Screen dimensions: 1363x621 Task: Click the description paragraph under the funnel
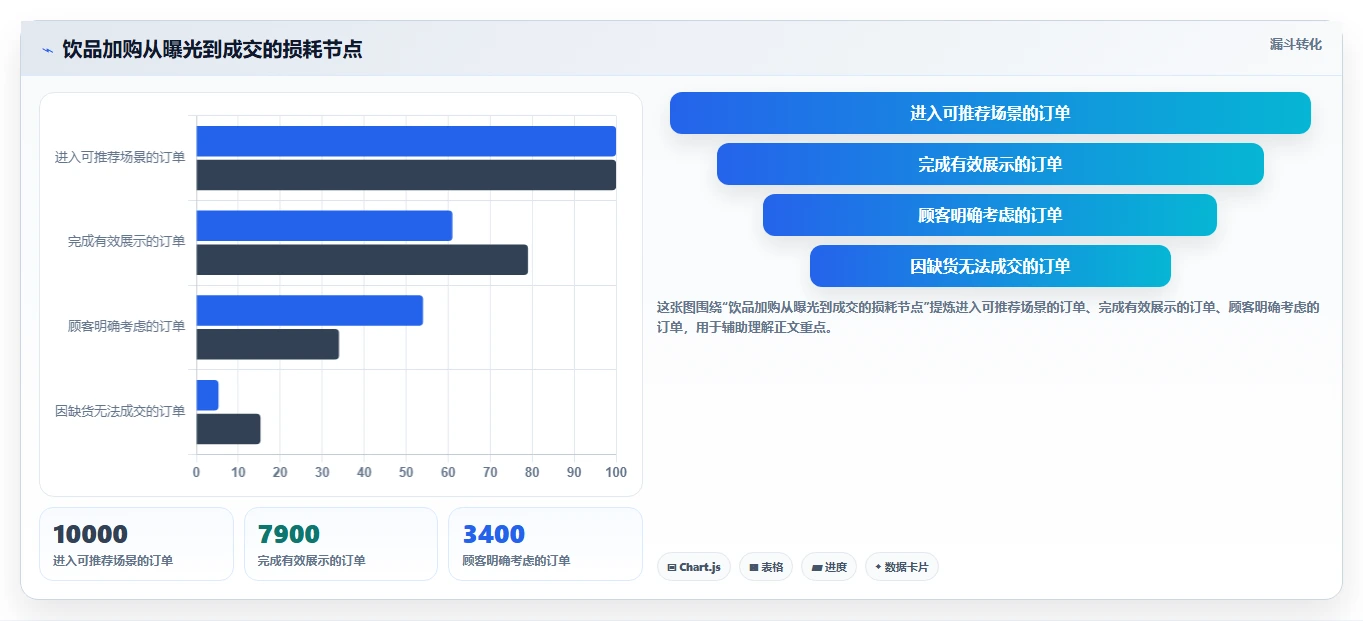(x=988, y=317)
